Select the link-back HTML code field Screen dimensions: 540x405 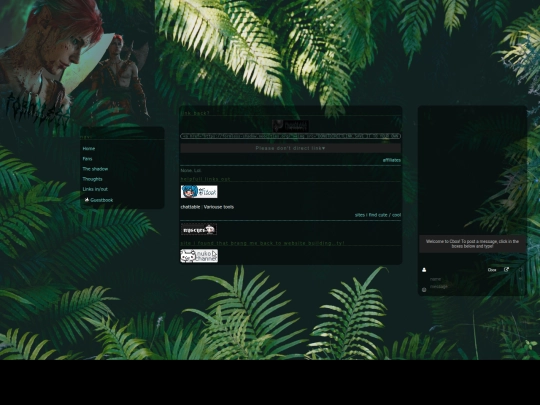pos(290,136)
